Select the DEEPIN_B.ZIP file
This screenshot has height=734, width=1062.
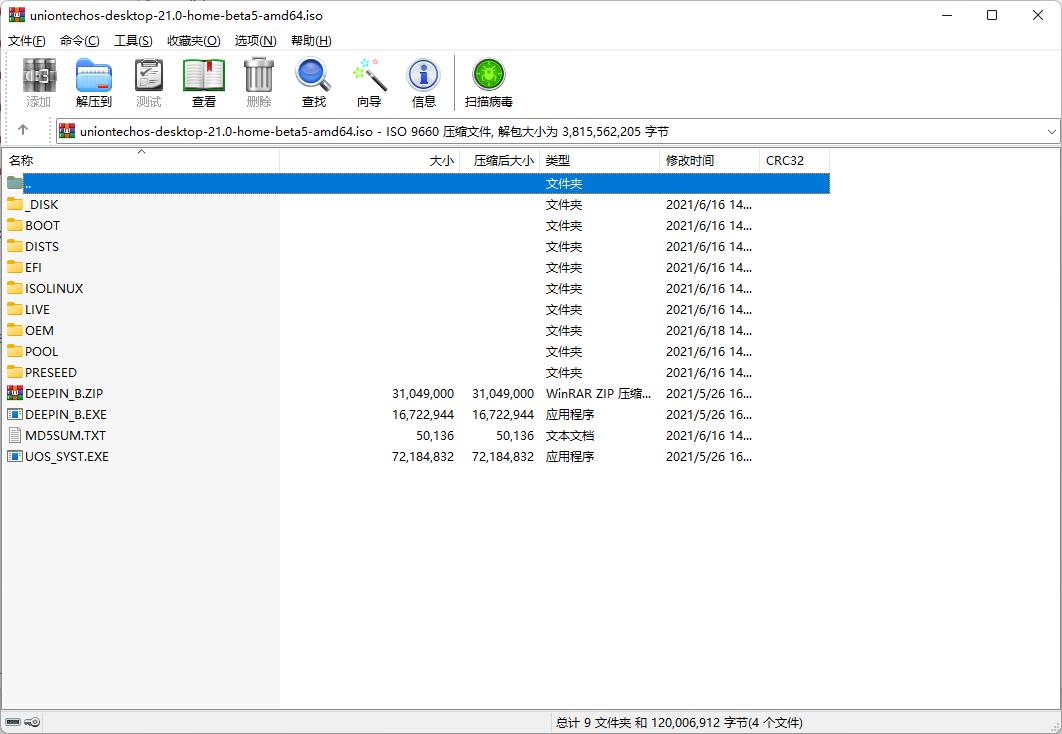pos(64,393)
